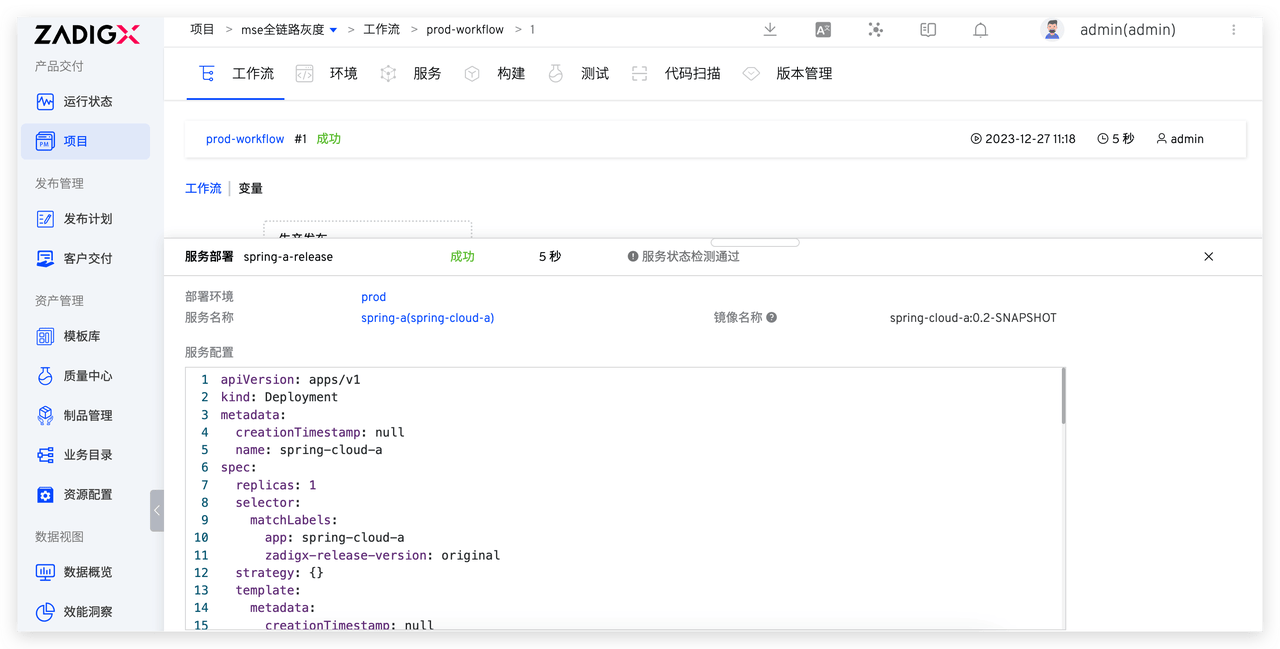Open the notifications bell
Image resolution: width=1280 pixels, height=649 pixels.
click(980, 30)
